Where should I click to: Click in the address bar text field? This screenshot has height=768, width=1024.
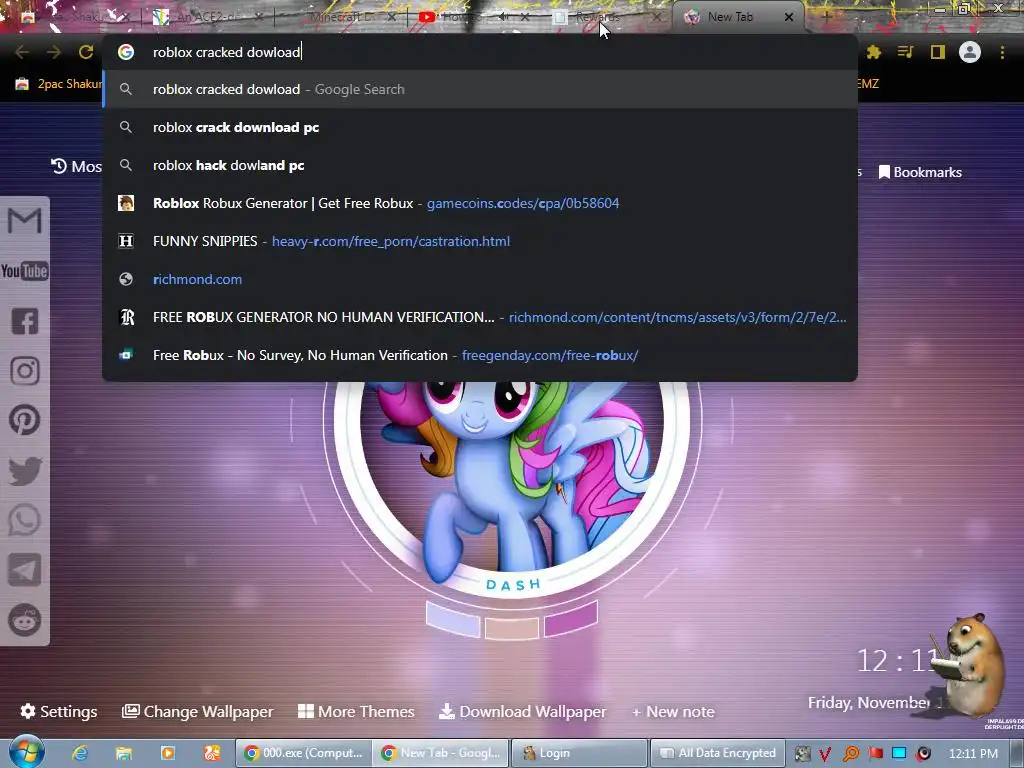point(480,52)
